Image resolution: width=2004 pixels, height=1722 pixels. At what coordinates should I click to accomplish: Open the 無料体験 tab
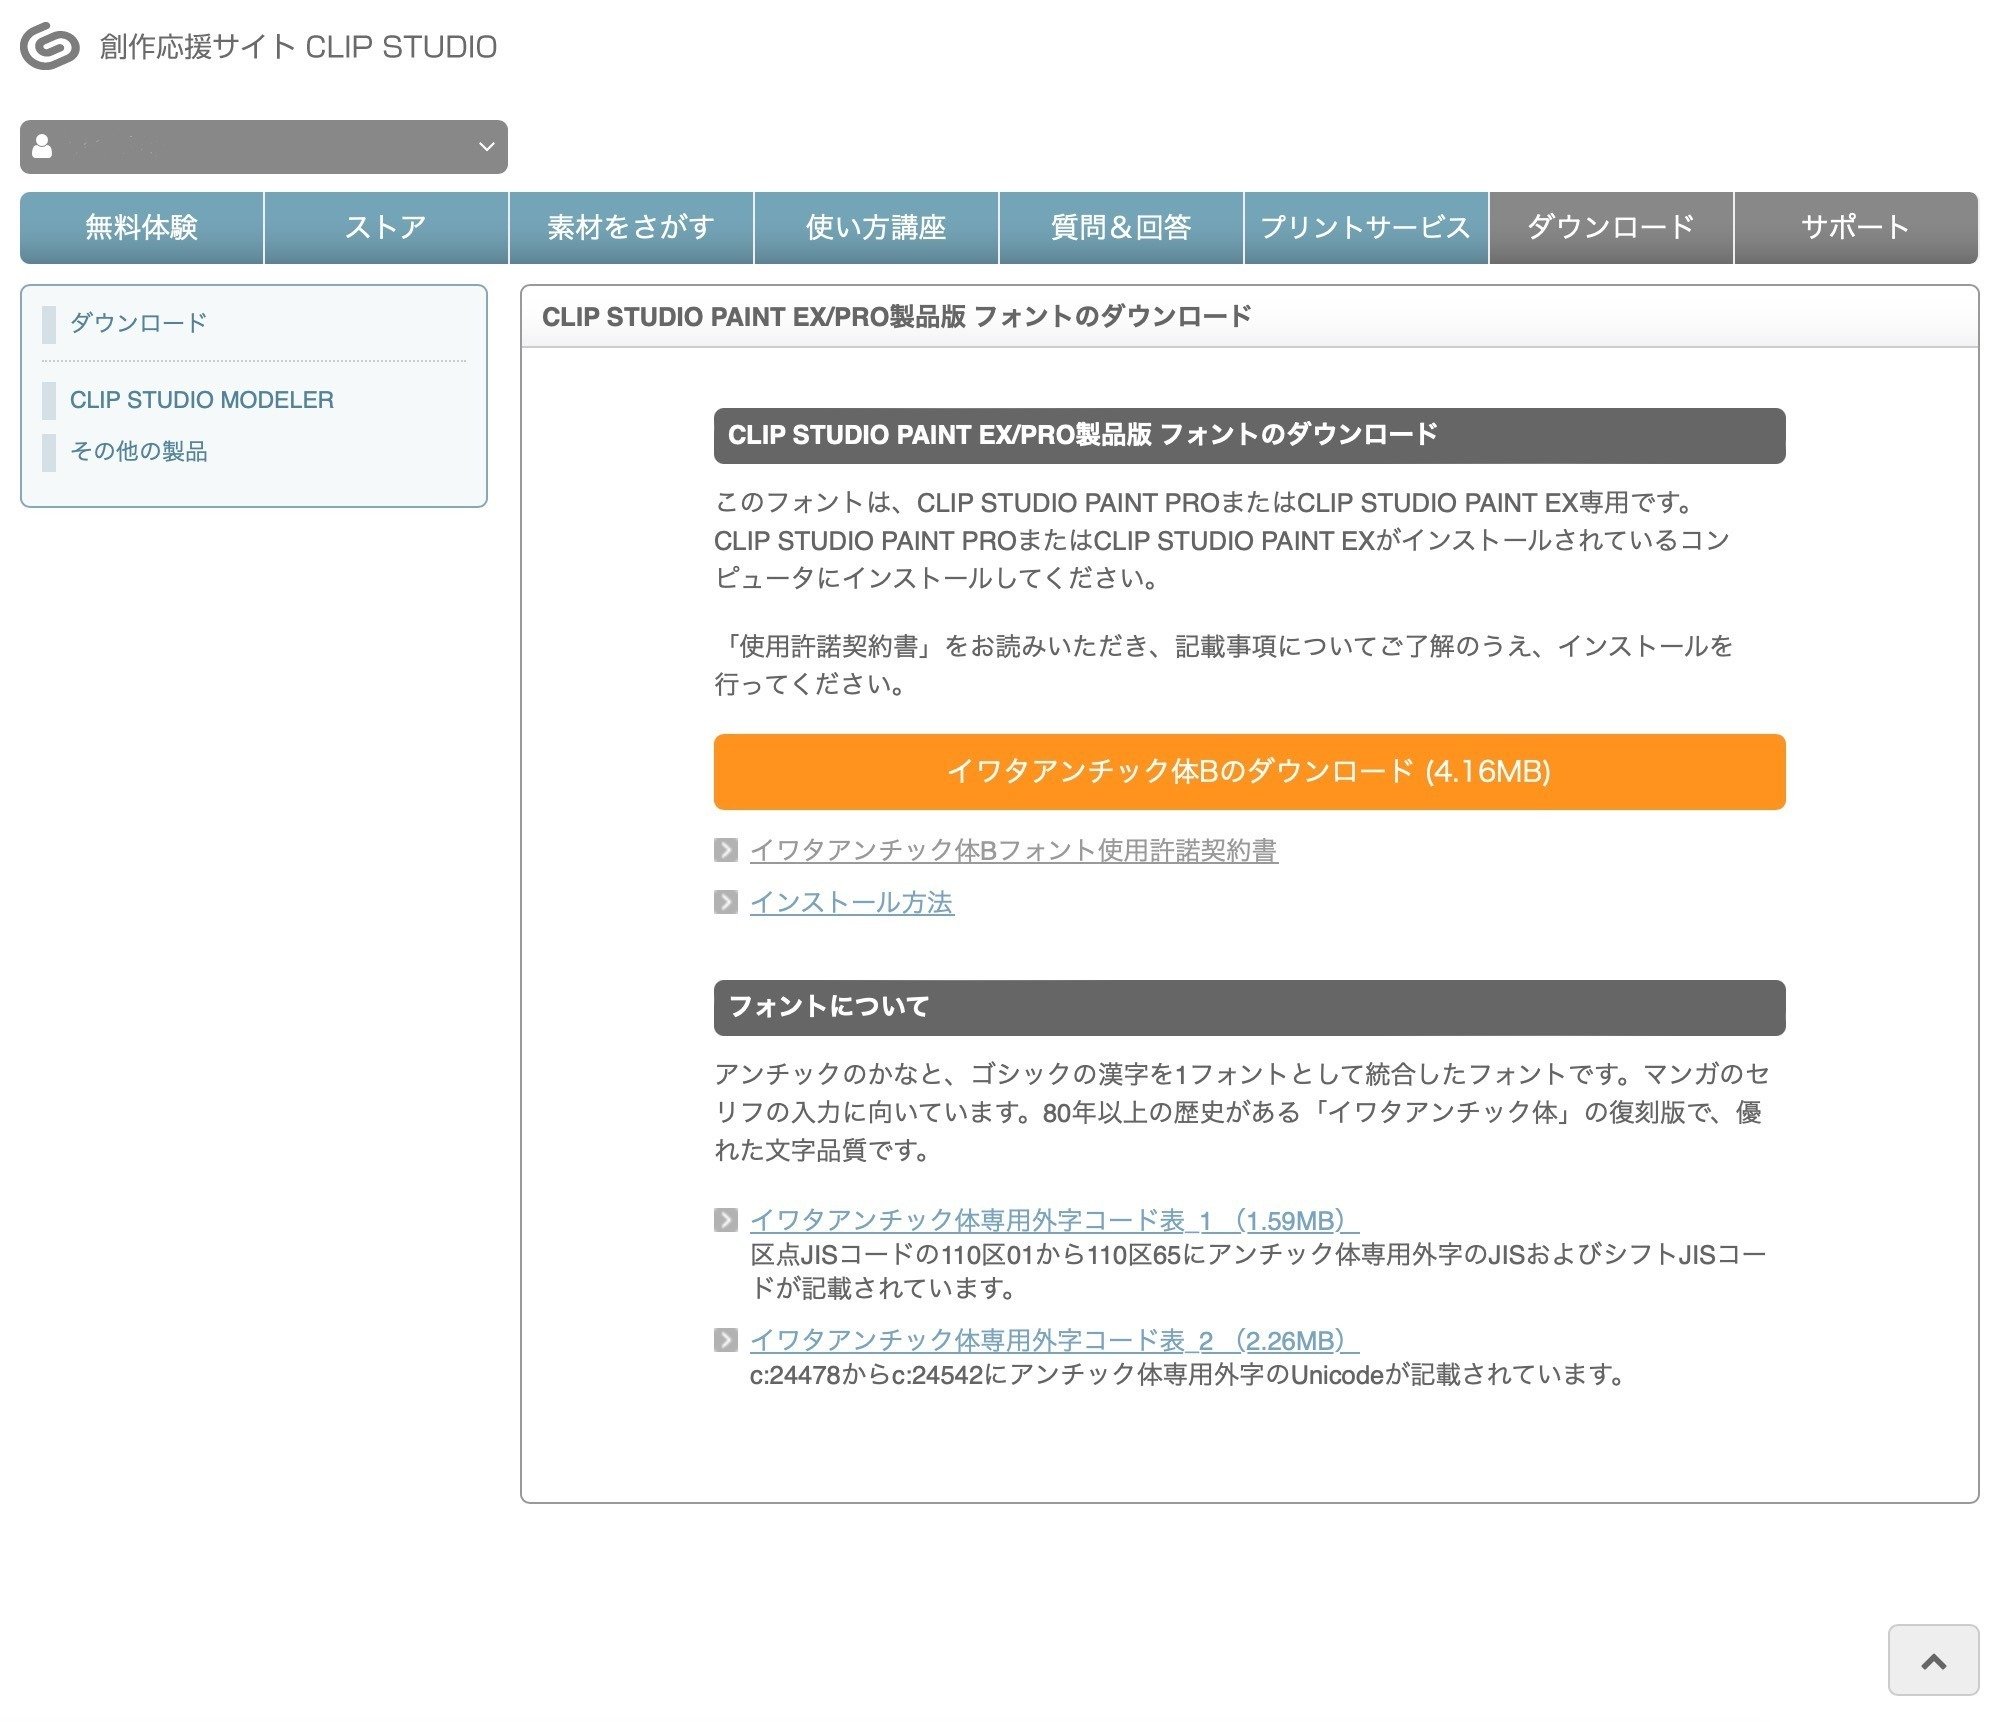[x=142, y=228]
